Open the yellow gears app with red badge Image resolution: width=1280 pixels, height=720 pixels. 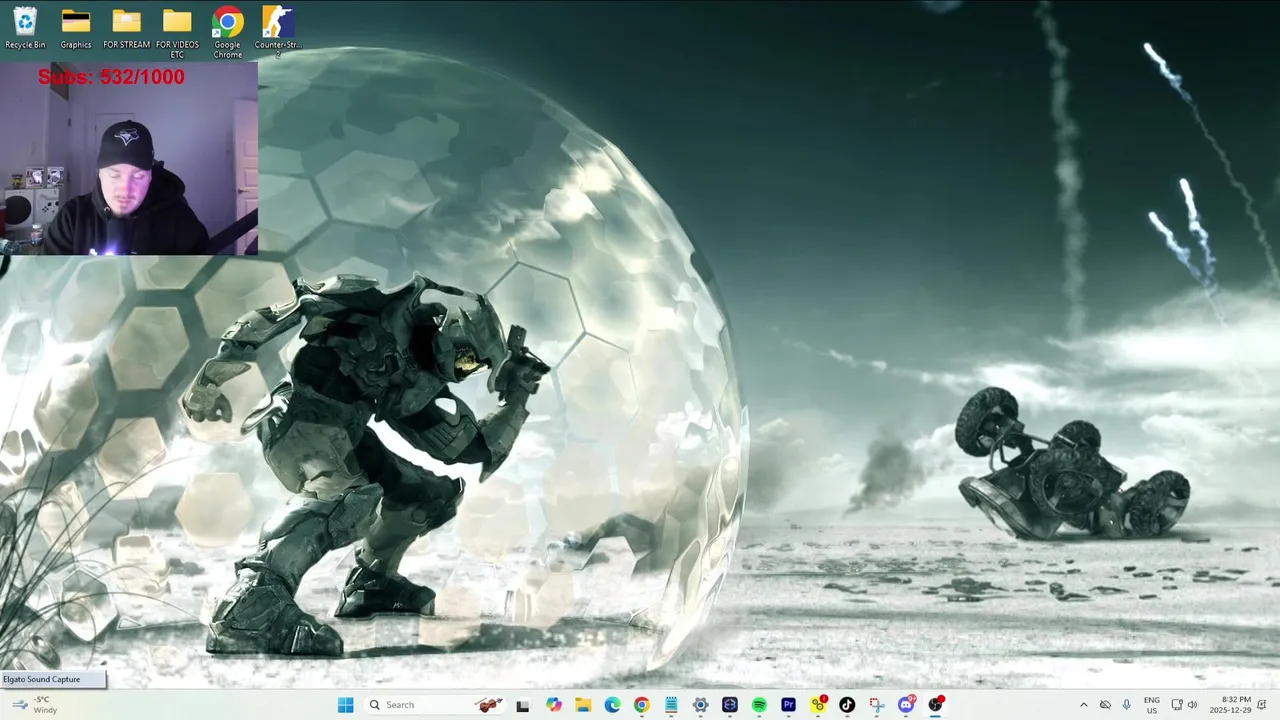(x=818, y=705)
